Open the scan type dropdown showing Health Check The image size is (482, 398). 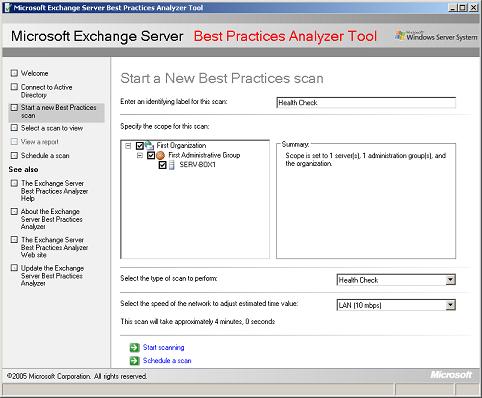[450, 280]
